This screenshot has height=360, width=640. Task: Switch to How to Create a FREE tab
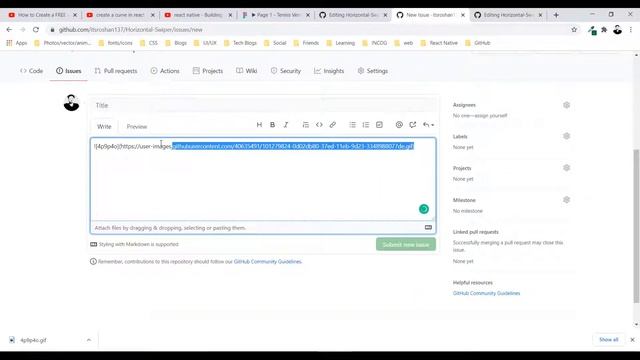[42, 15]
